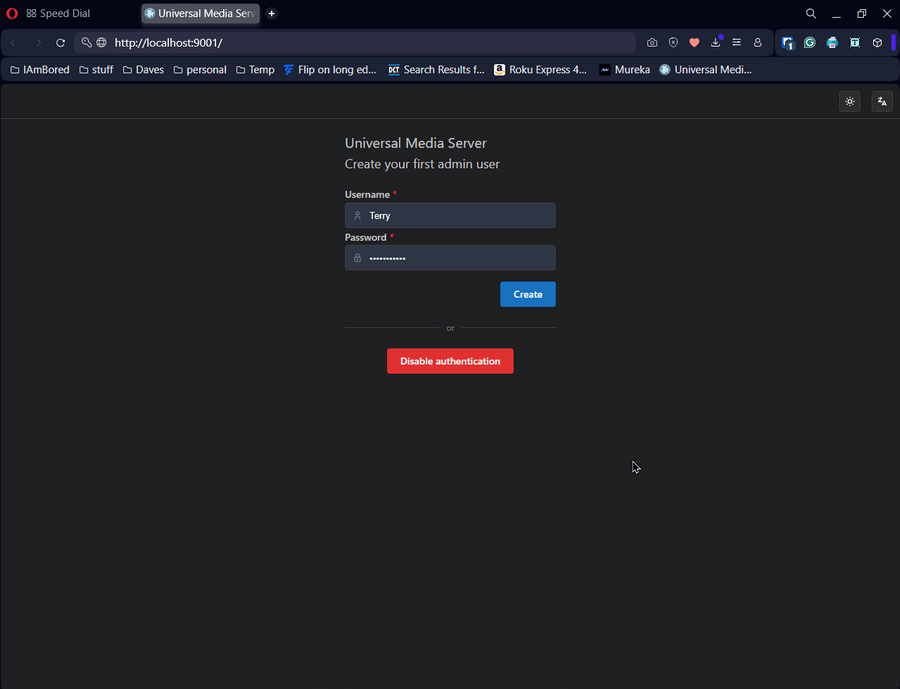Open the personal bookmarks folder
900x689 pixels.
pos(200,69)
